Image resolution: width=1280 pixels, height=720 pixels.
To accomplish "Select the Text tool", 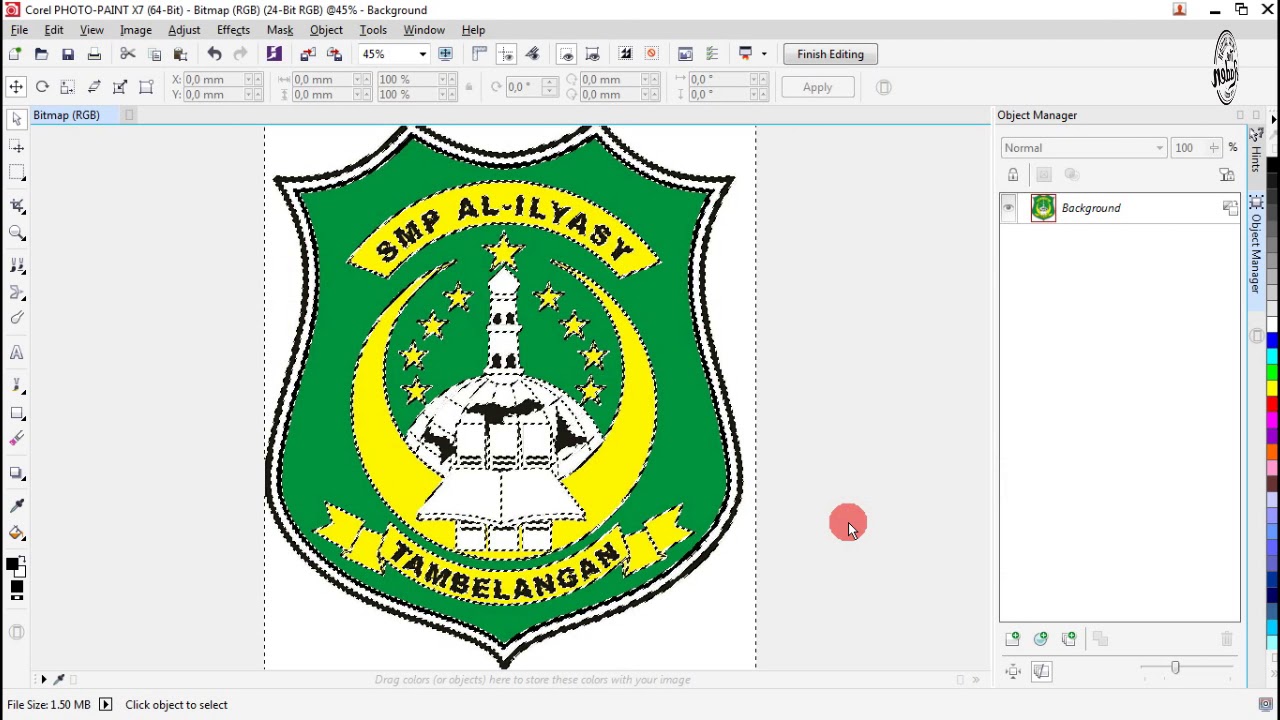I will coord(17,353).
